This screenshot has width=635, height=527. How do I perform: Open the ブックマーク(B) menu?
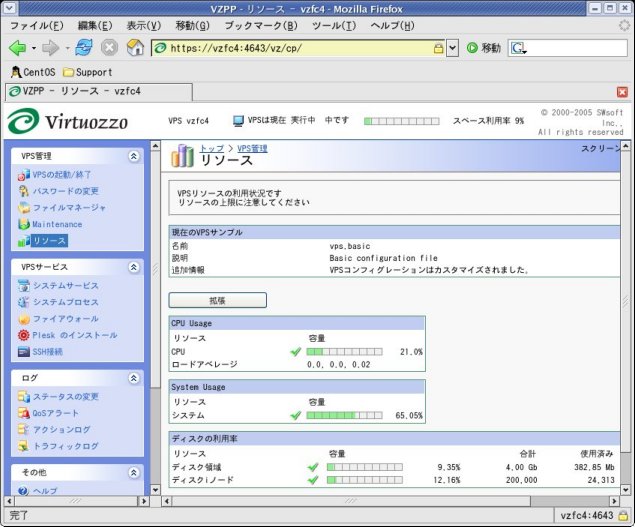coord(261,26)
